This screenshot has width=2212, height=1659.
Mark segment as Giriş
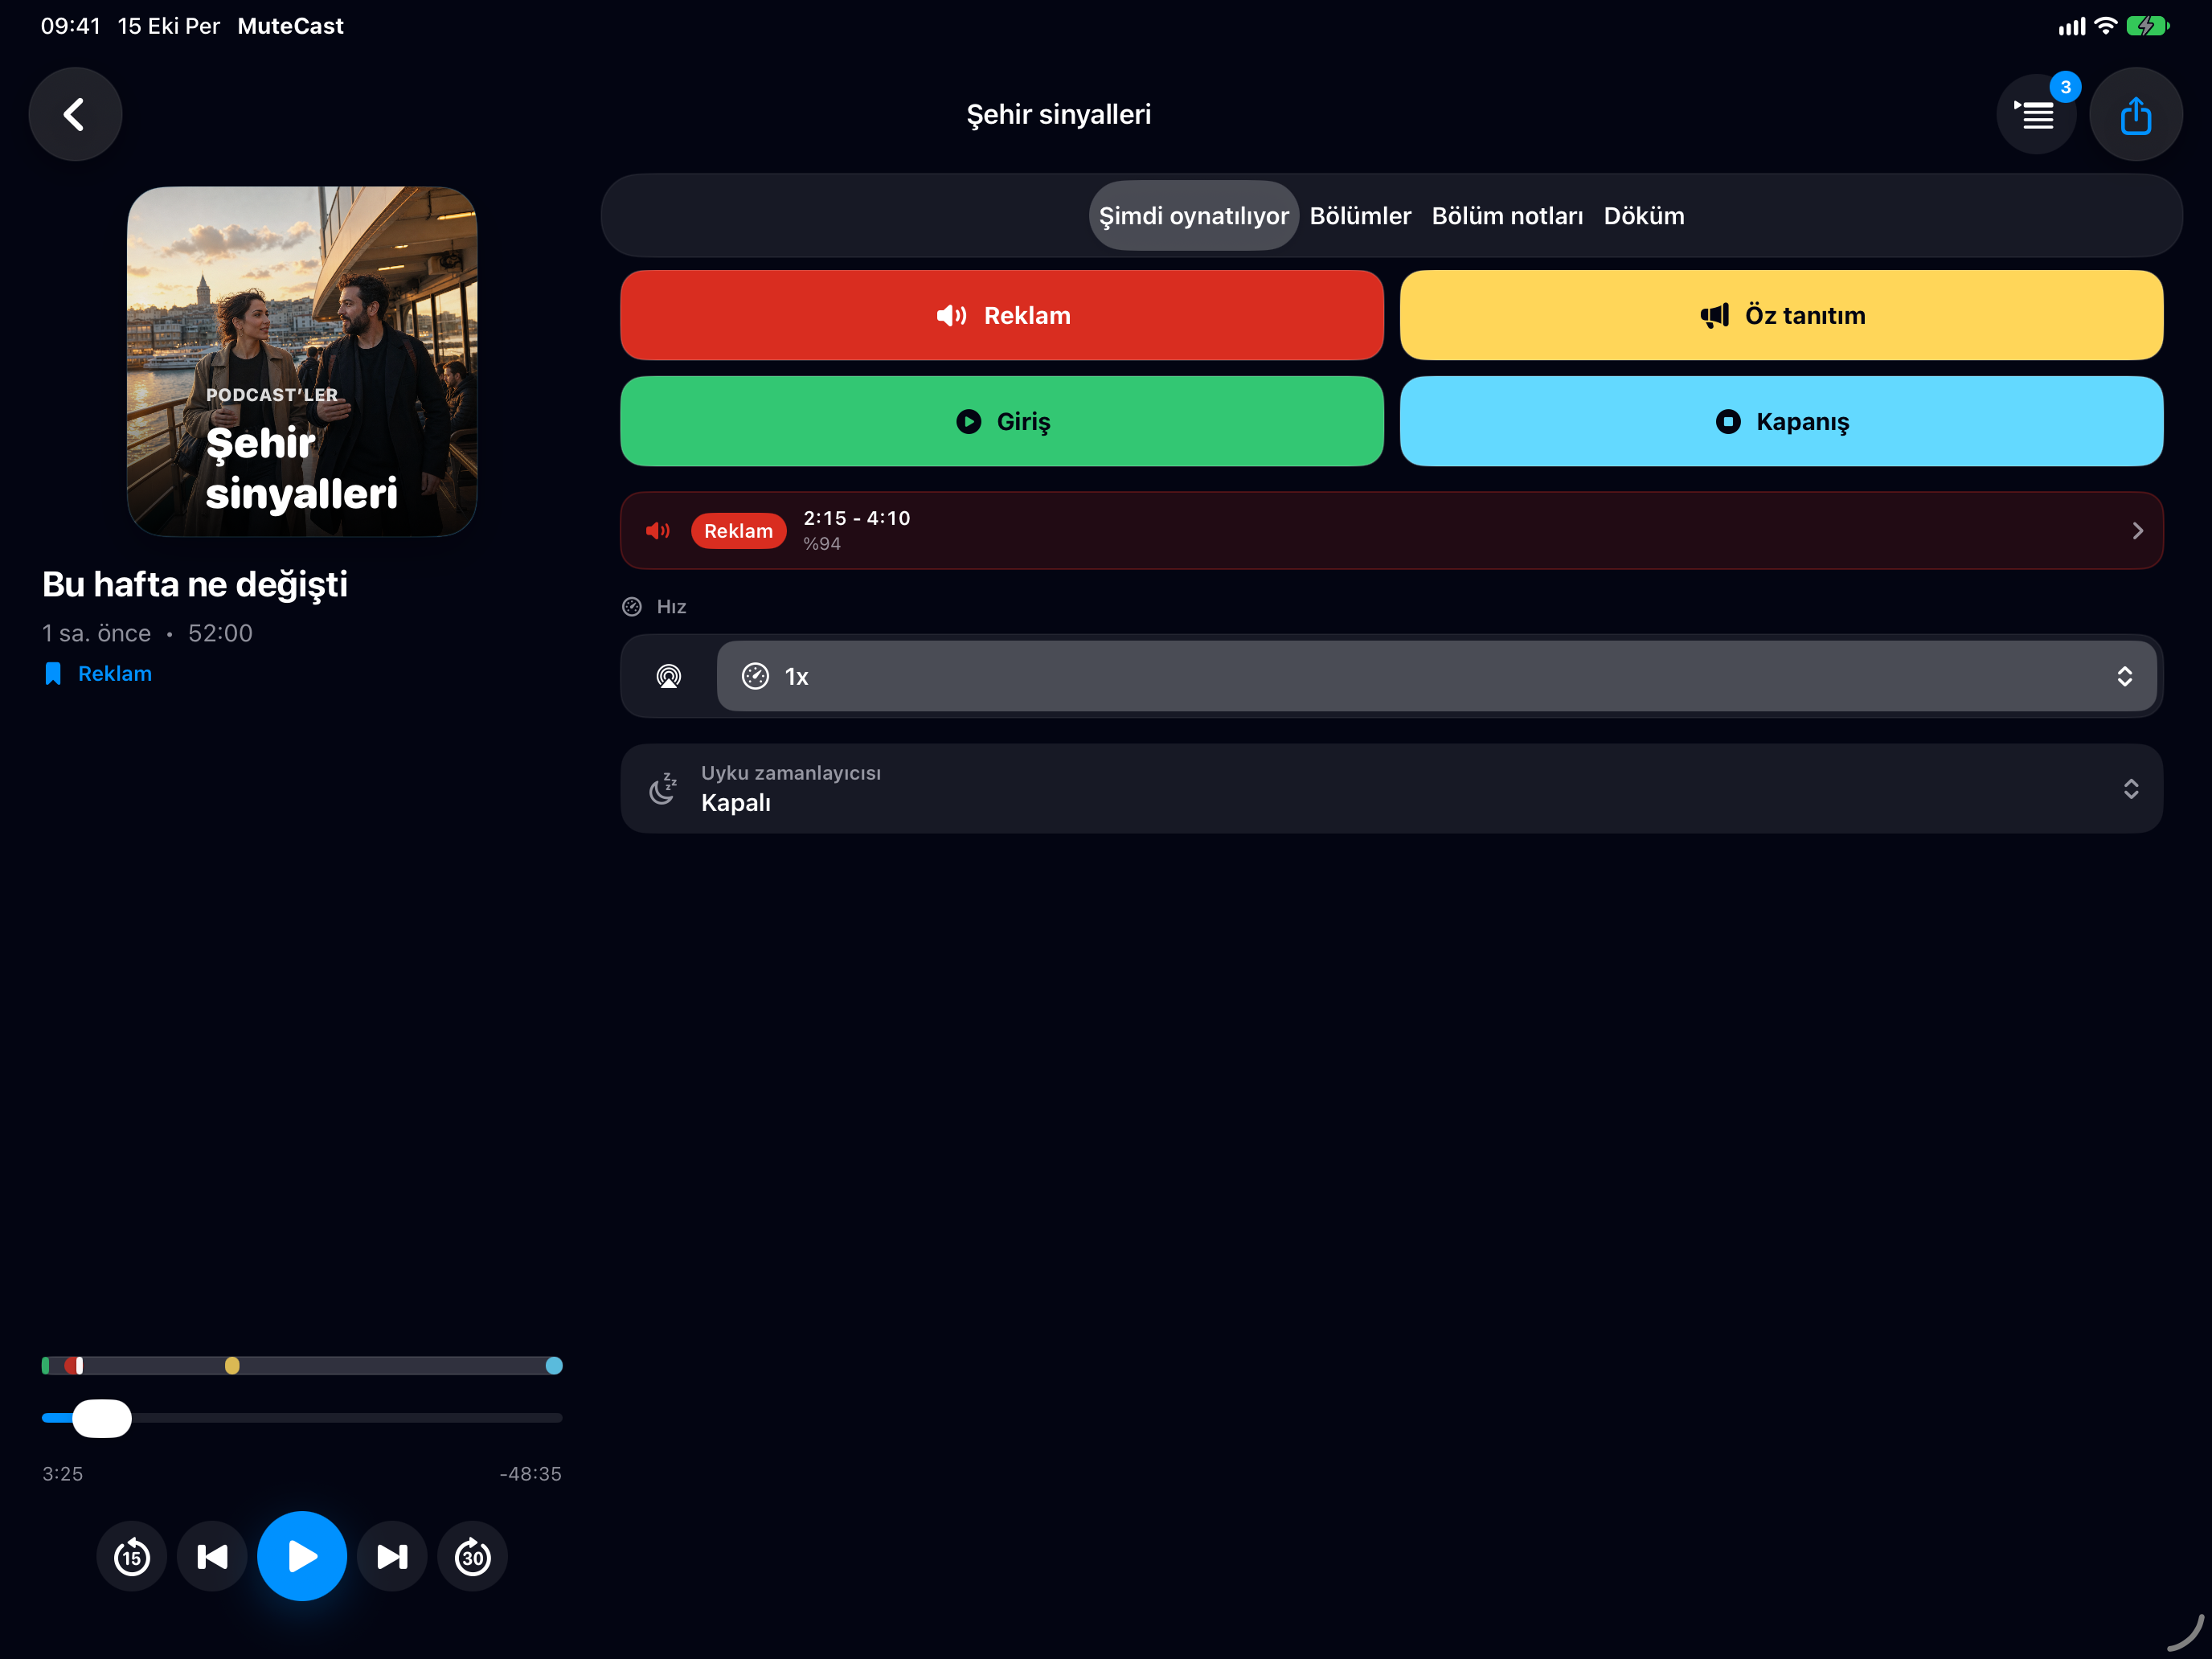pos(1001,421)
